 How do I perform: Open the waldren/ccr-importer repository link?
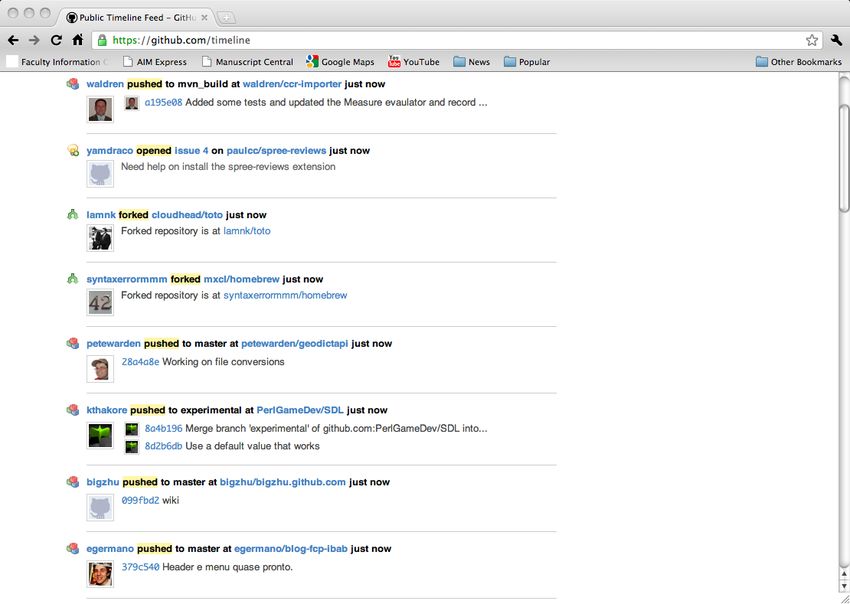click(292, 84)
